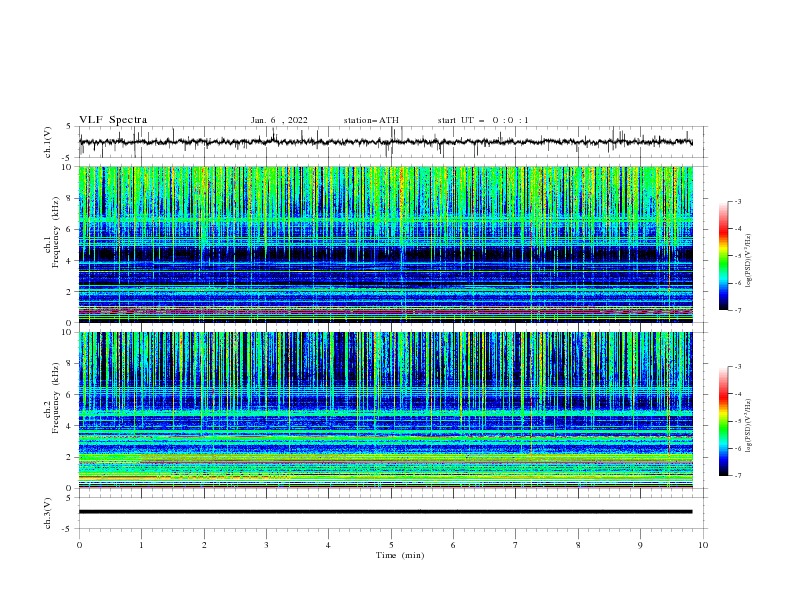Screen dimensions: 792x612
Task: Click the time axis tick label '5'
Action: click(x=391, y=545)
